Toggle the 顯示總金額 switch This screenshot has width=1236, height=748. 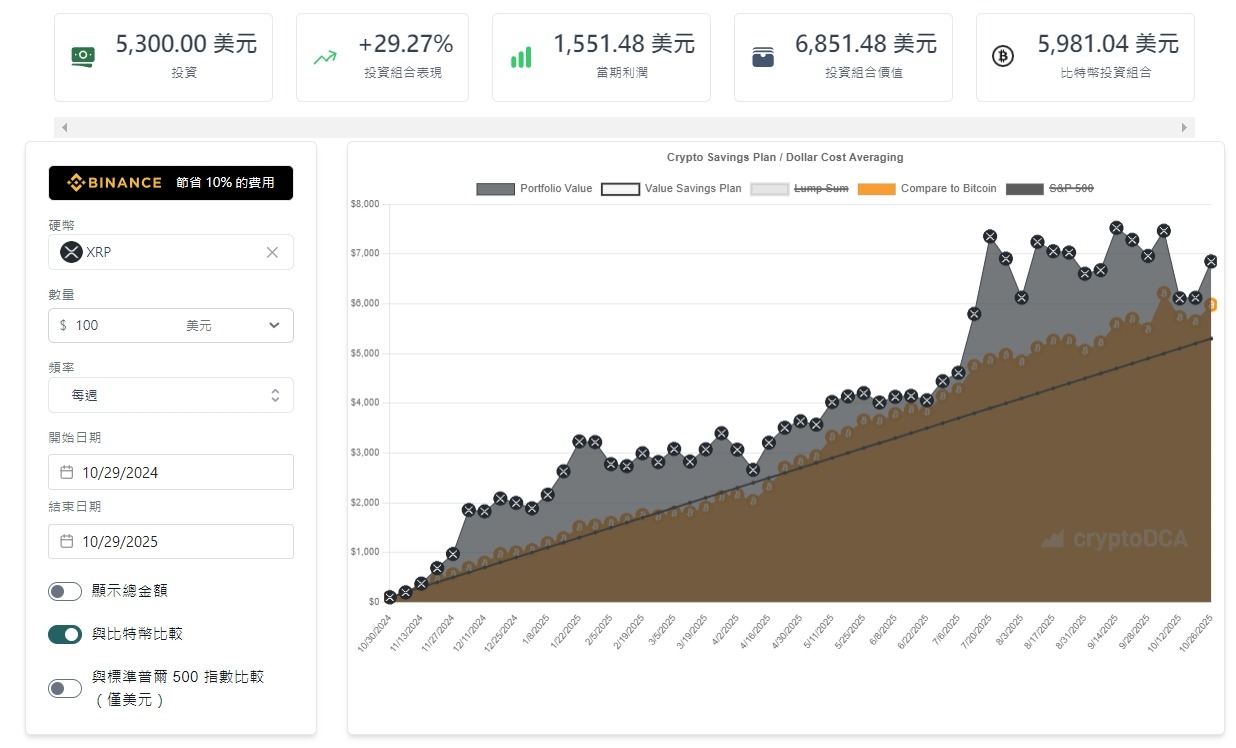click(x=65, y=591)
